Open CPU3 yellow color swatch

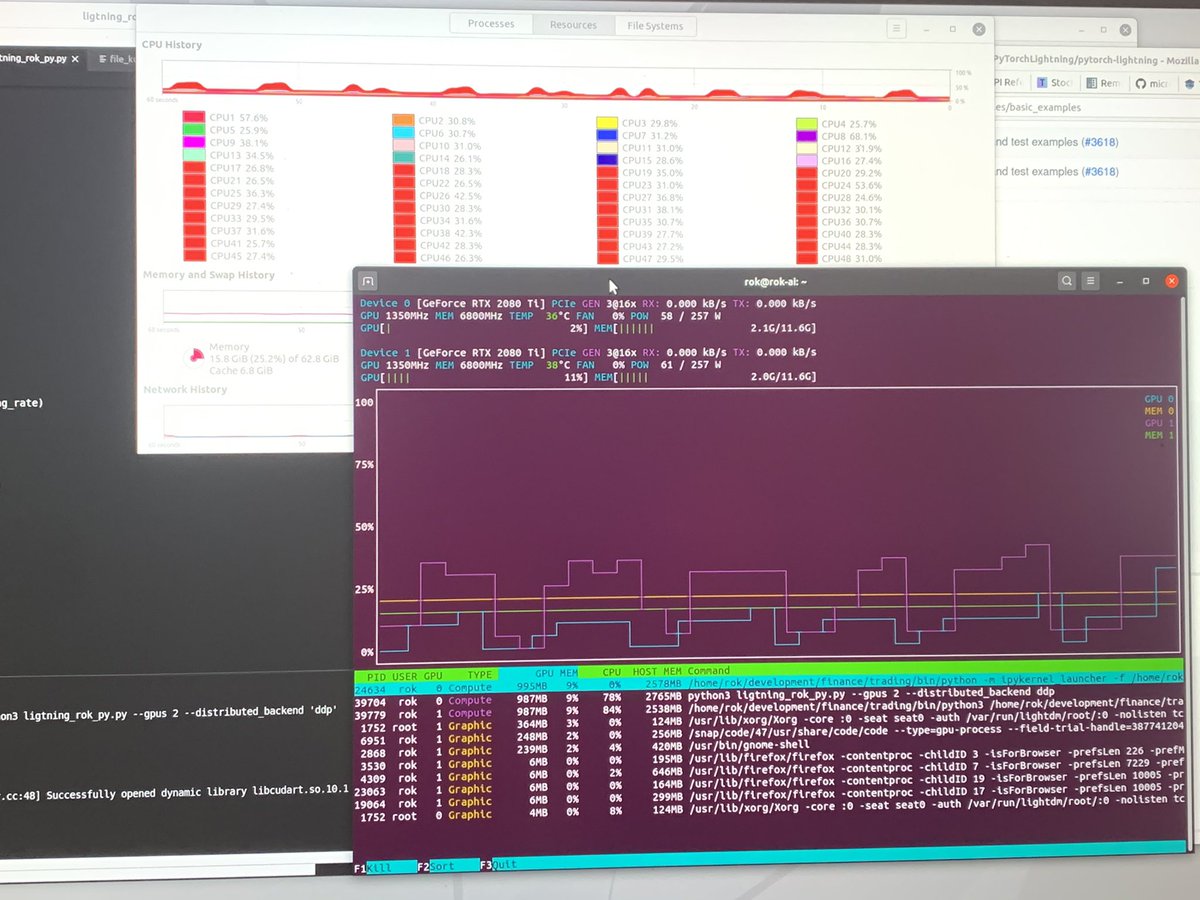[x=607, y=123]
